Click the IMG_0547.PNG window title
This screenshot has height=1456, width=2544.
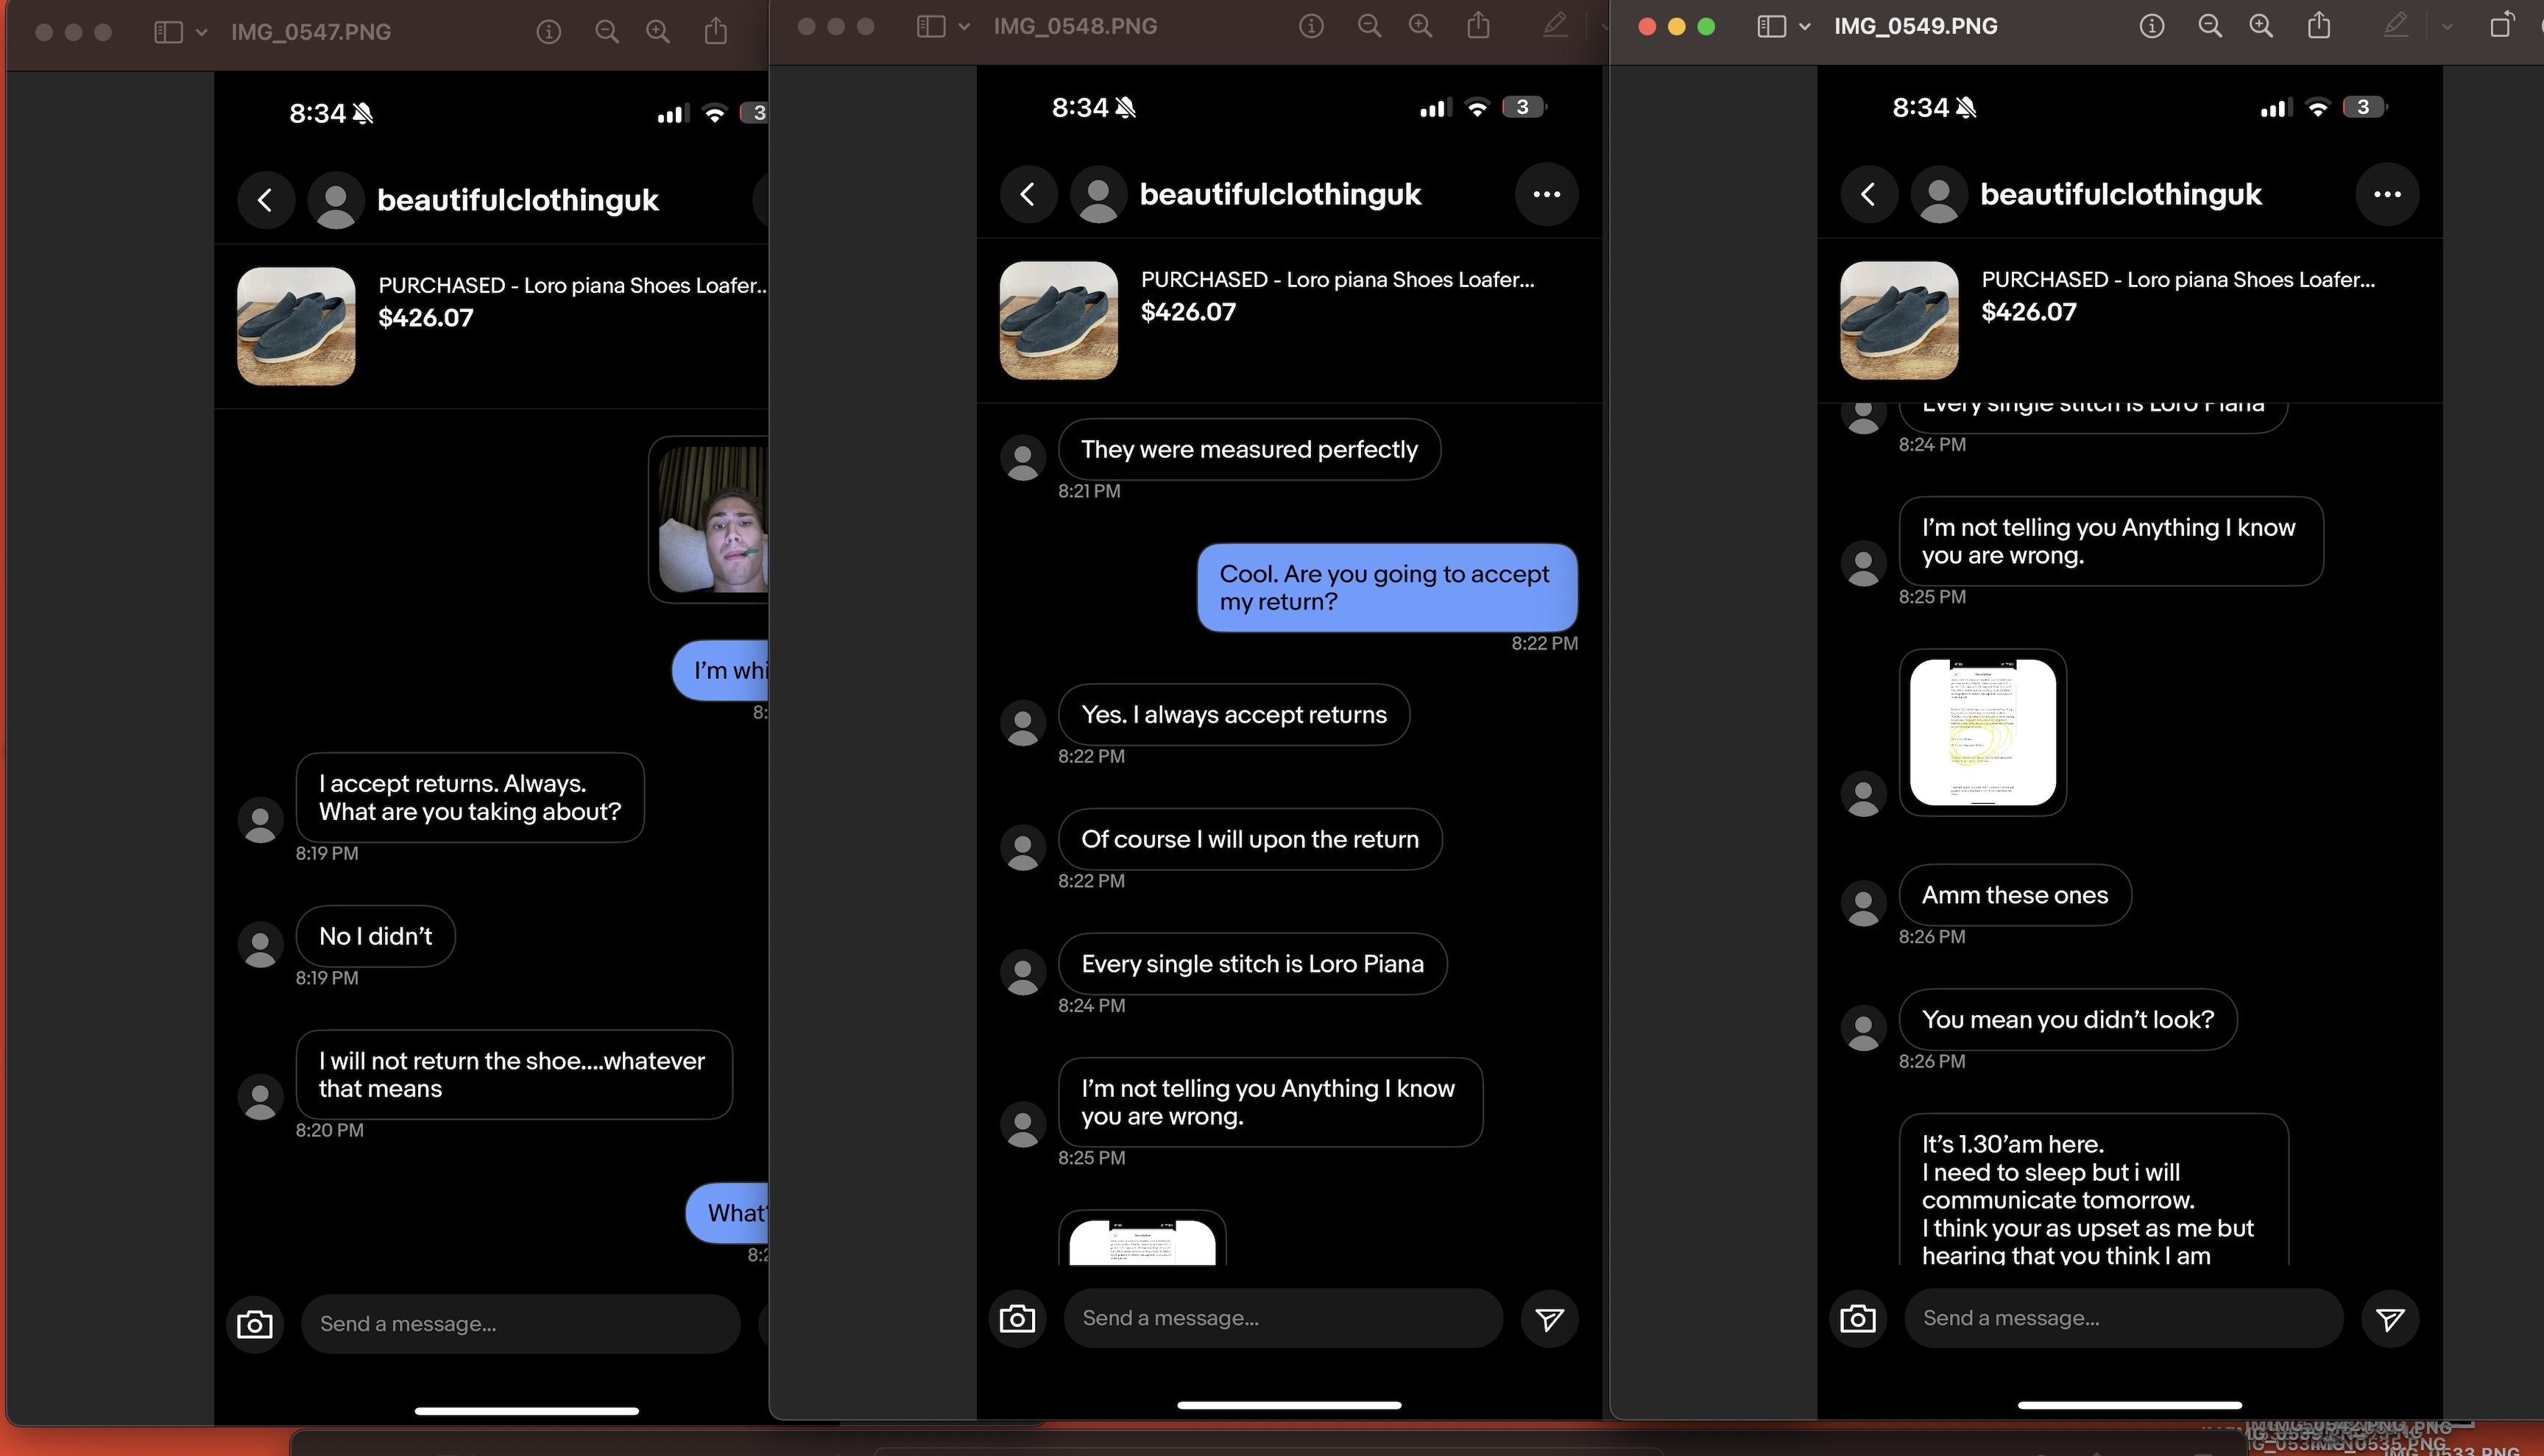[311, 32]
